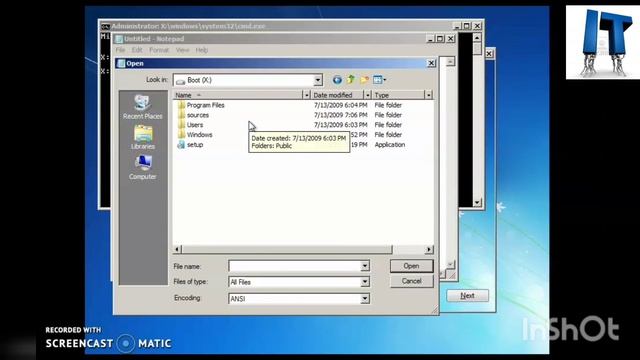Click the Open button
This screenshot has width=640, height=360.
coord(411,266)
